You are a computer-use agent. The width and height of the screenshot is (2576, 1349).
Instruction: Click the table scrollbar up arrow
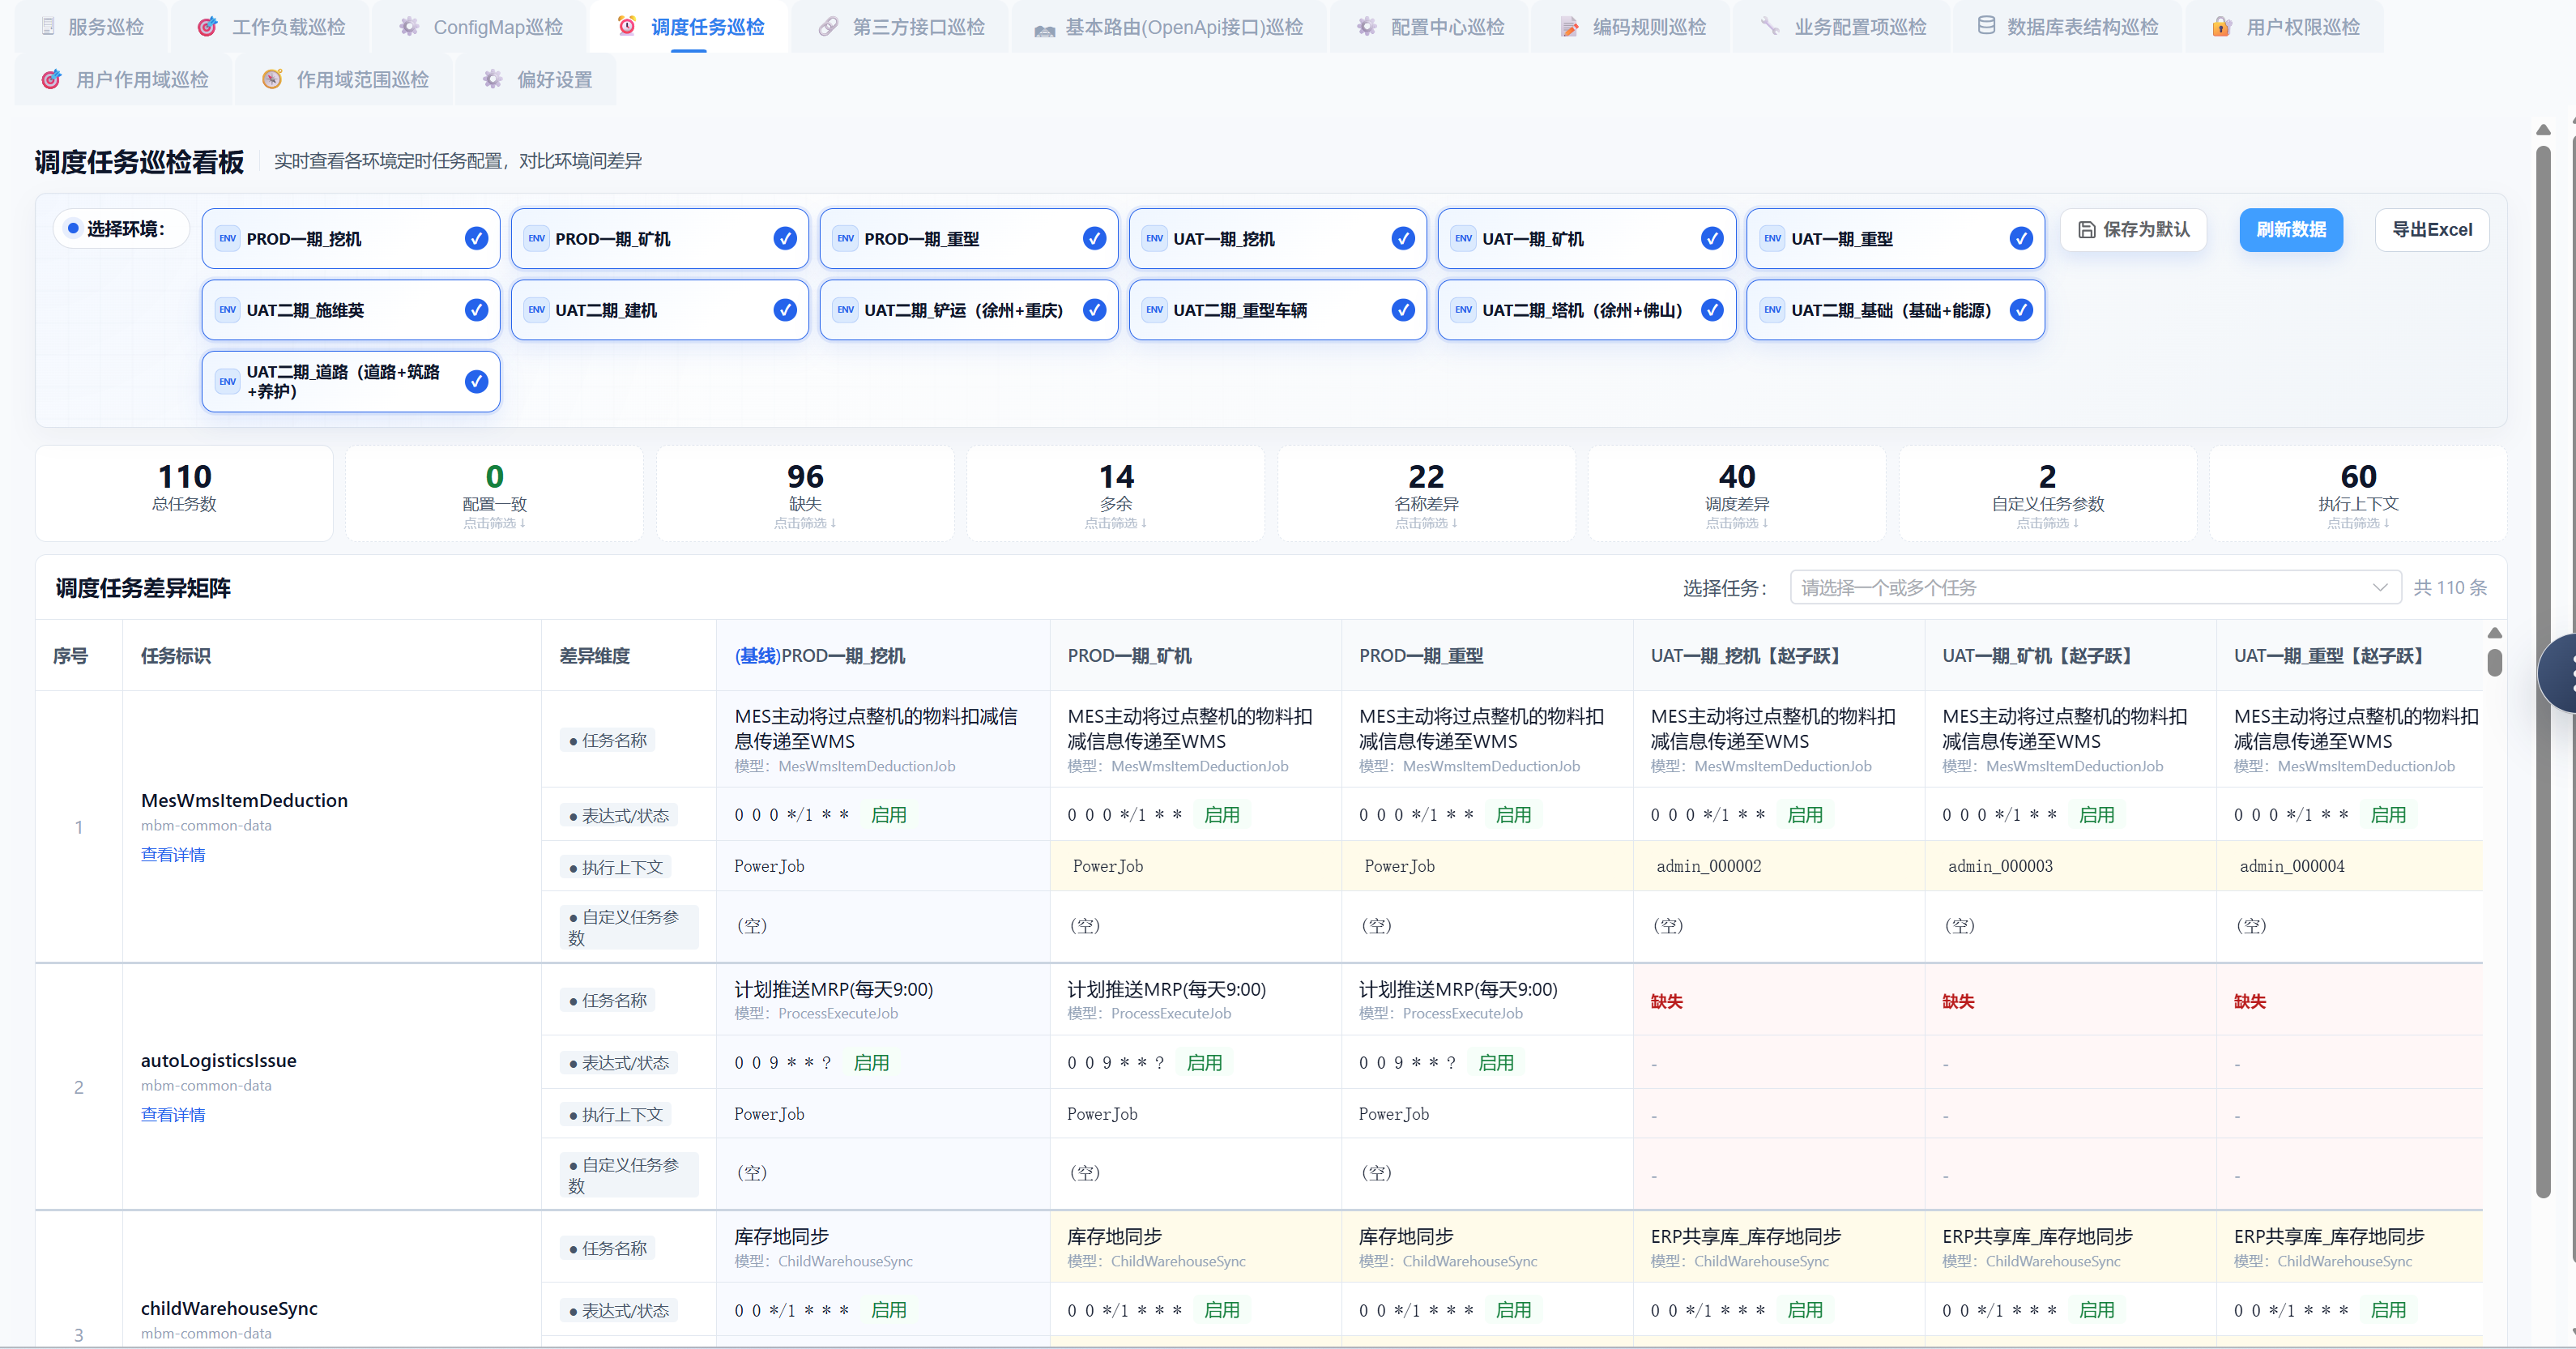(2495, 632)
